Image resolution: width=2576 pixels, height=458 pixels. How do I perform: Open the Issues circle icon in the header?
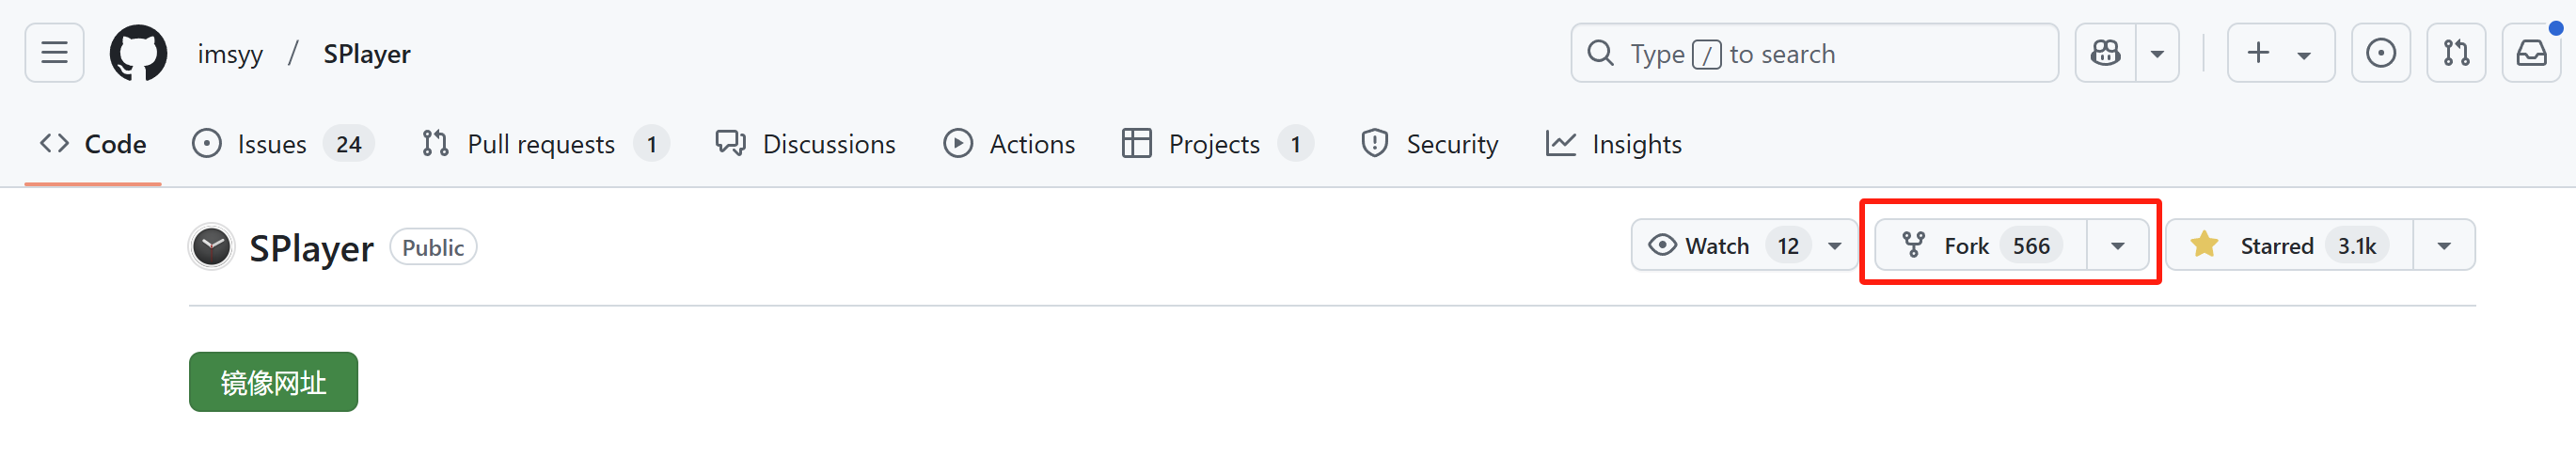(x=2380, y=53)
